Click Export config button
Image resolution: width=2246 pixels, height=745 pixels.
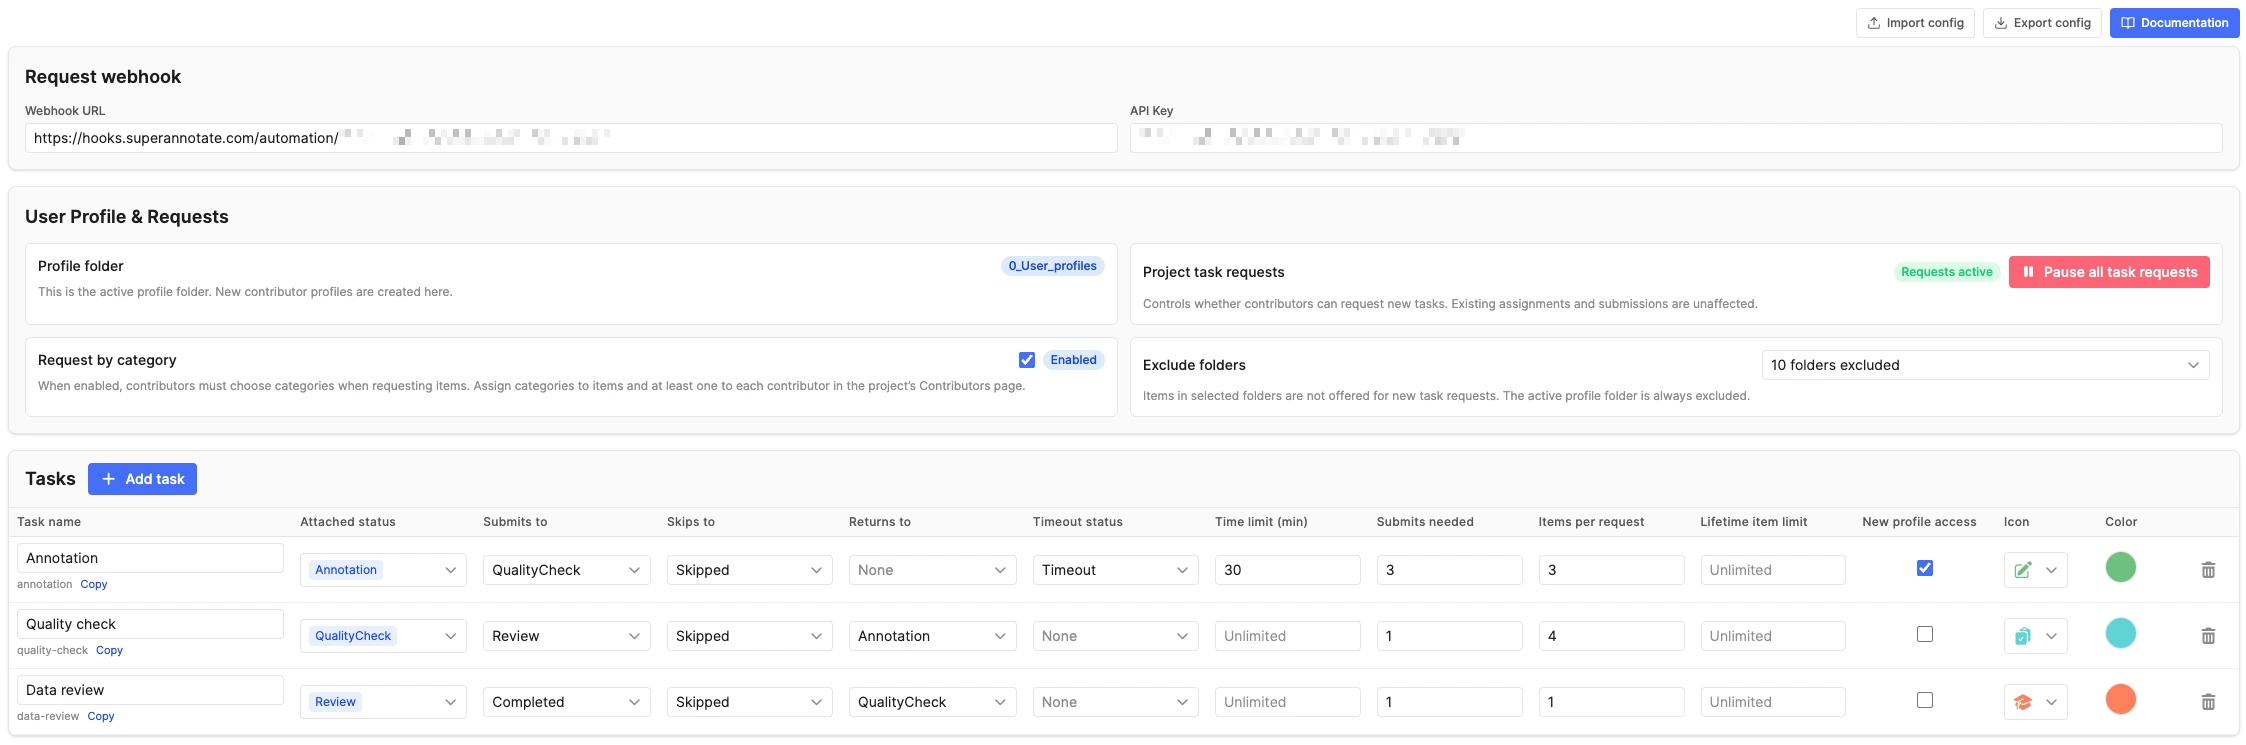coord(2042,23)
